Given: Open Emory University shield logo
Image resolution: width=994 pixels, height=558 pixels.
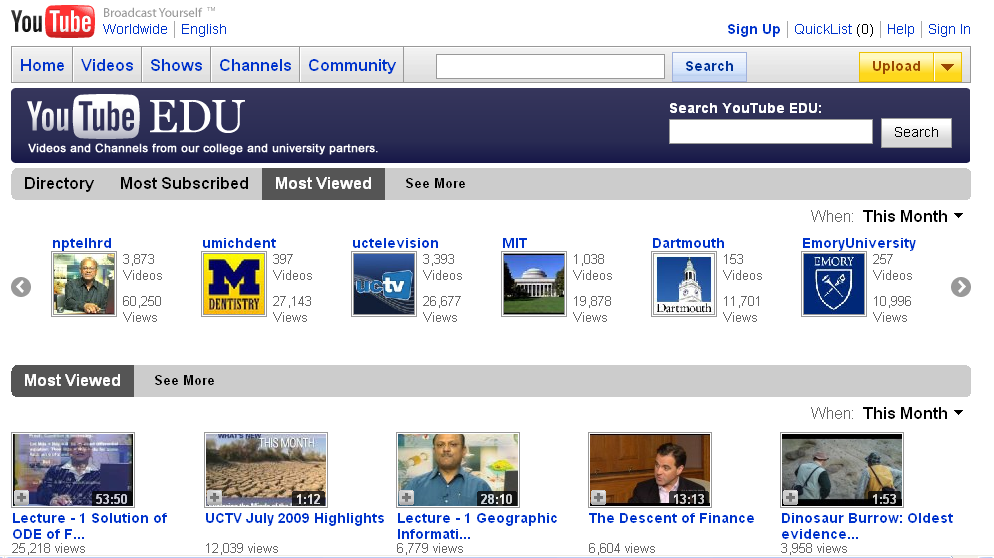Looking at the screenshot, I should [x=834, y=284].
